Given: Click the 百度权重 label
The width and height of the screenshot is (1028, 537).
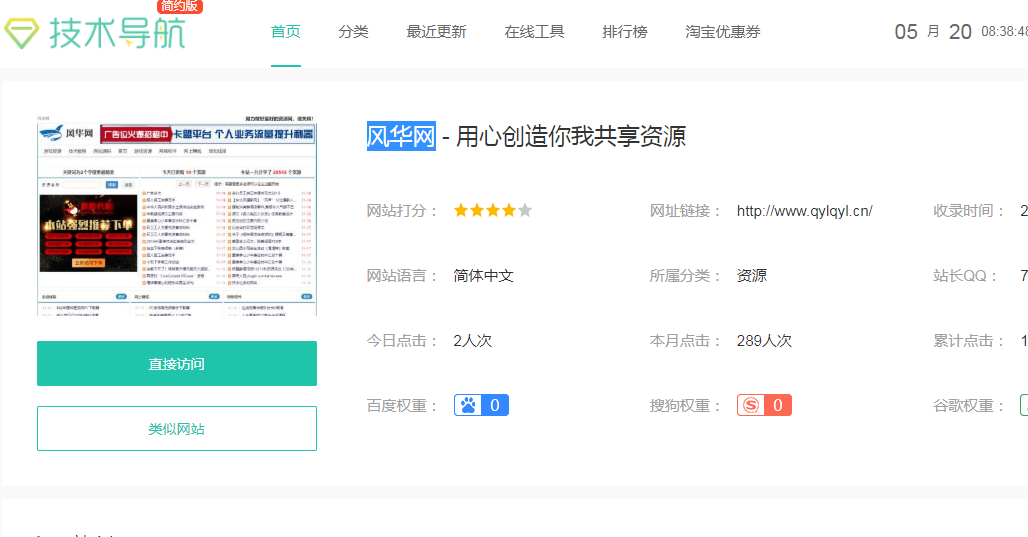Looking at the screenshot, I should (x=402, y=405).
